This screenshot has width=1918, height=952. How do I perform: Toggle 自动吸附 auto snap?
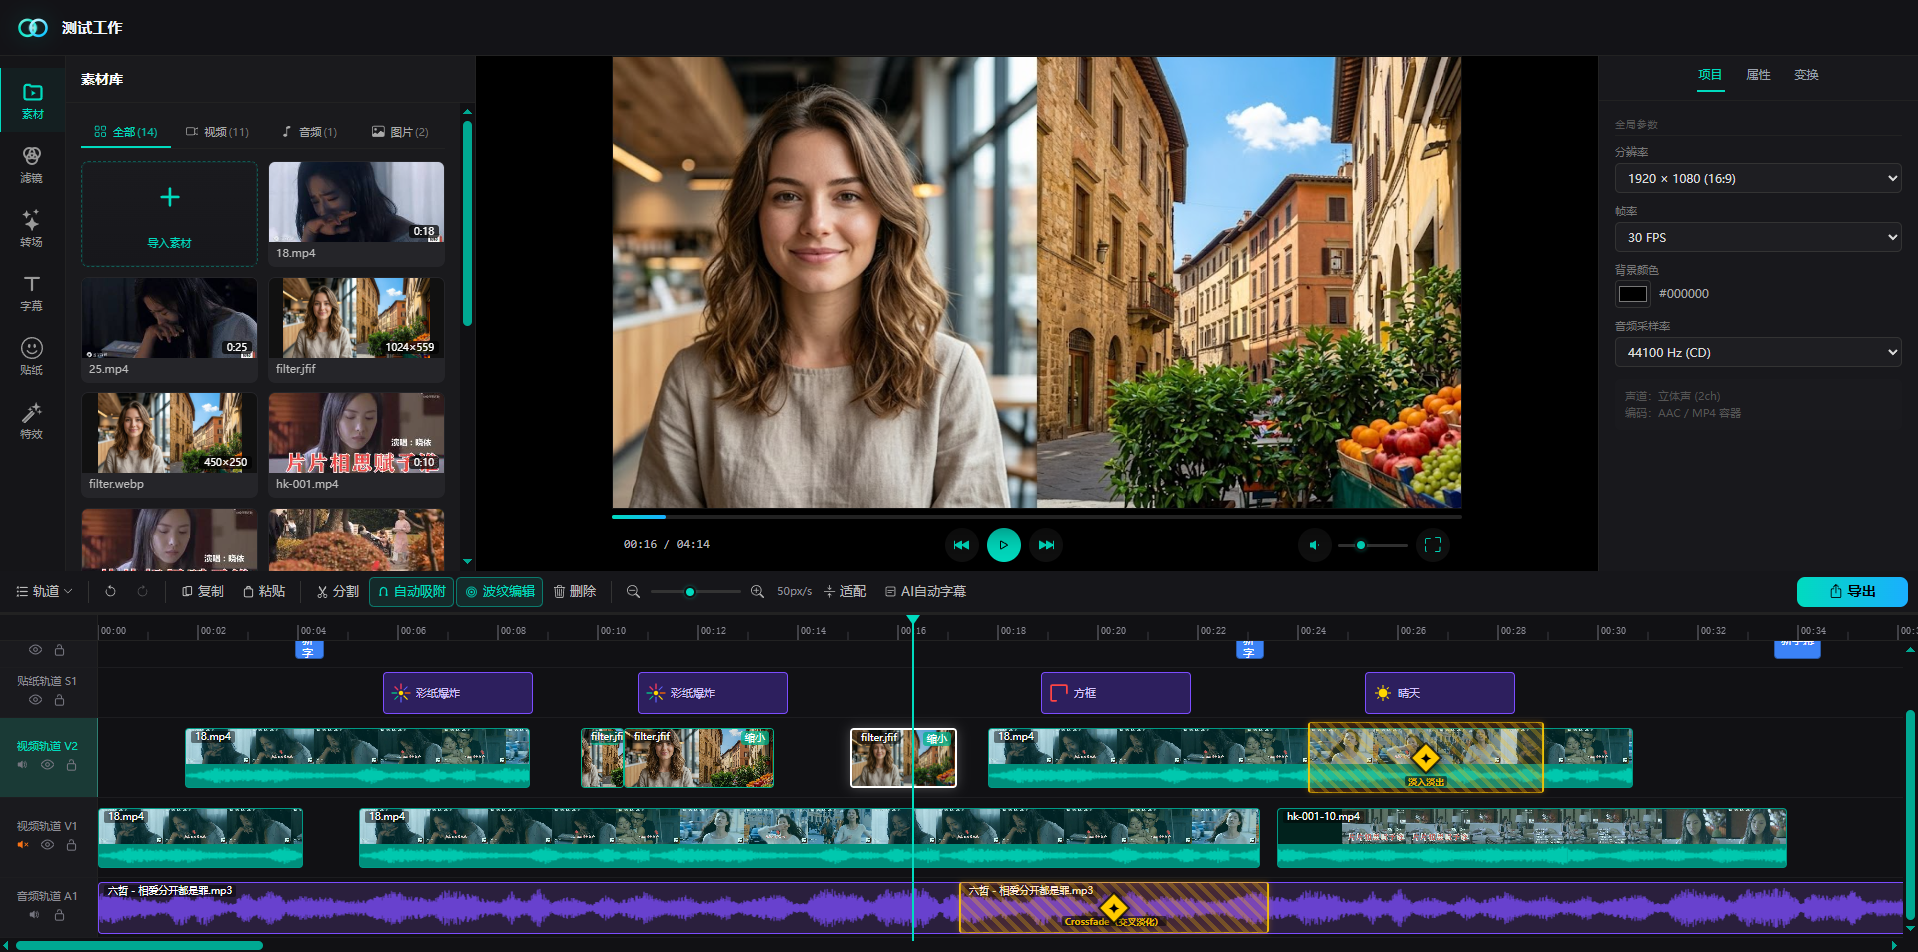point(411,592)
